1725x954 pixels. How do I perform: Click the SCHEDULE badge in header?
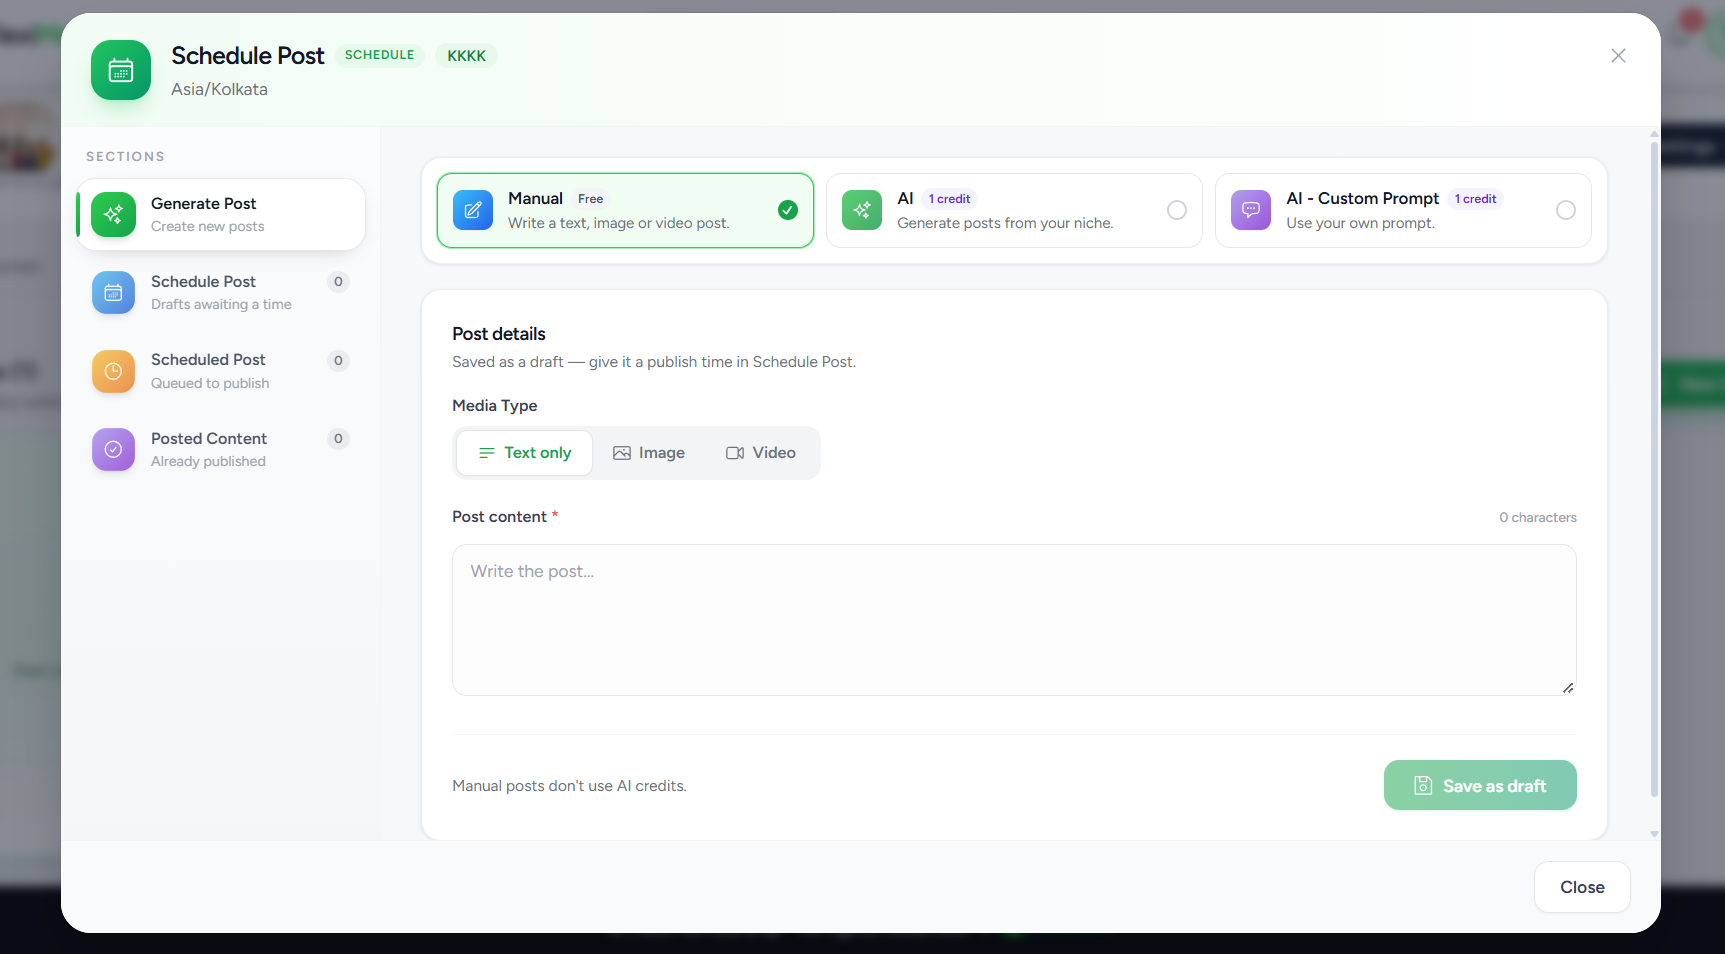click(380, 55)
